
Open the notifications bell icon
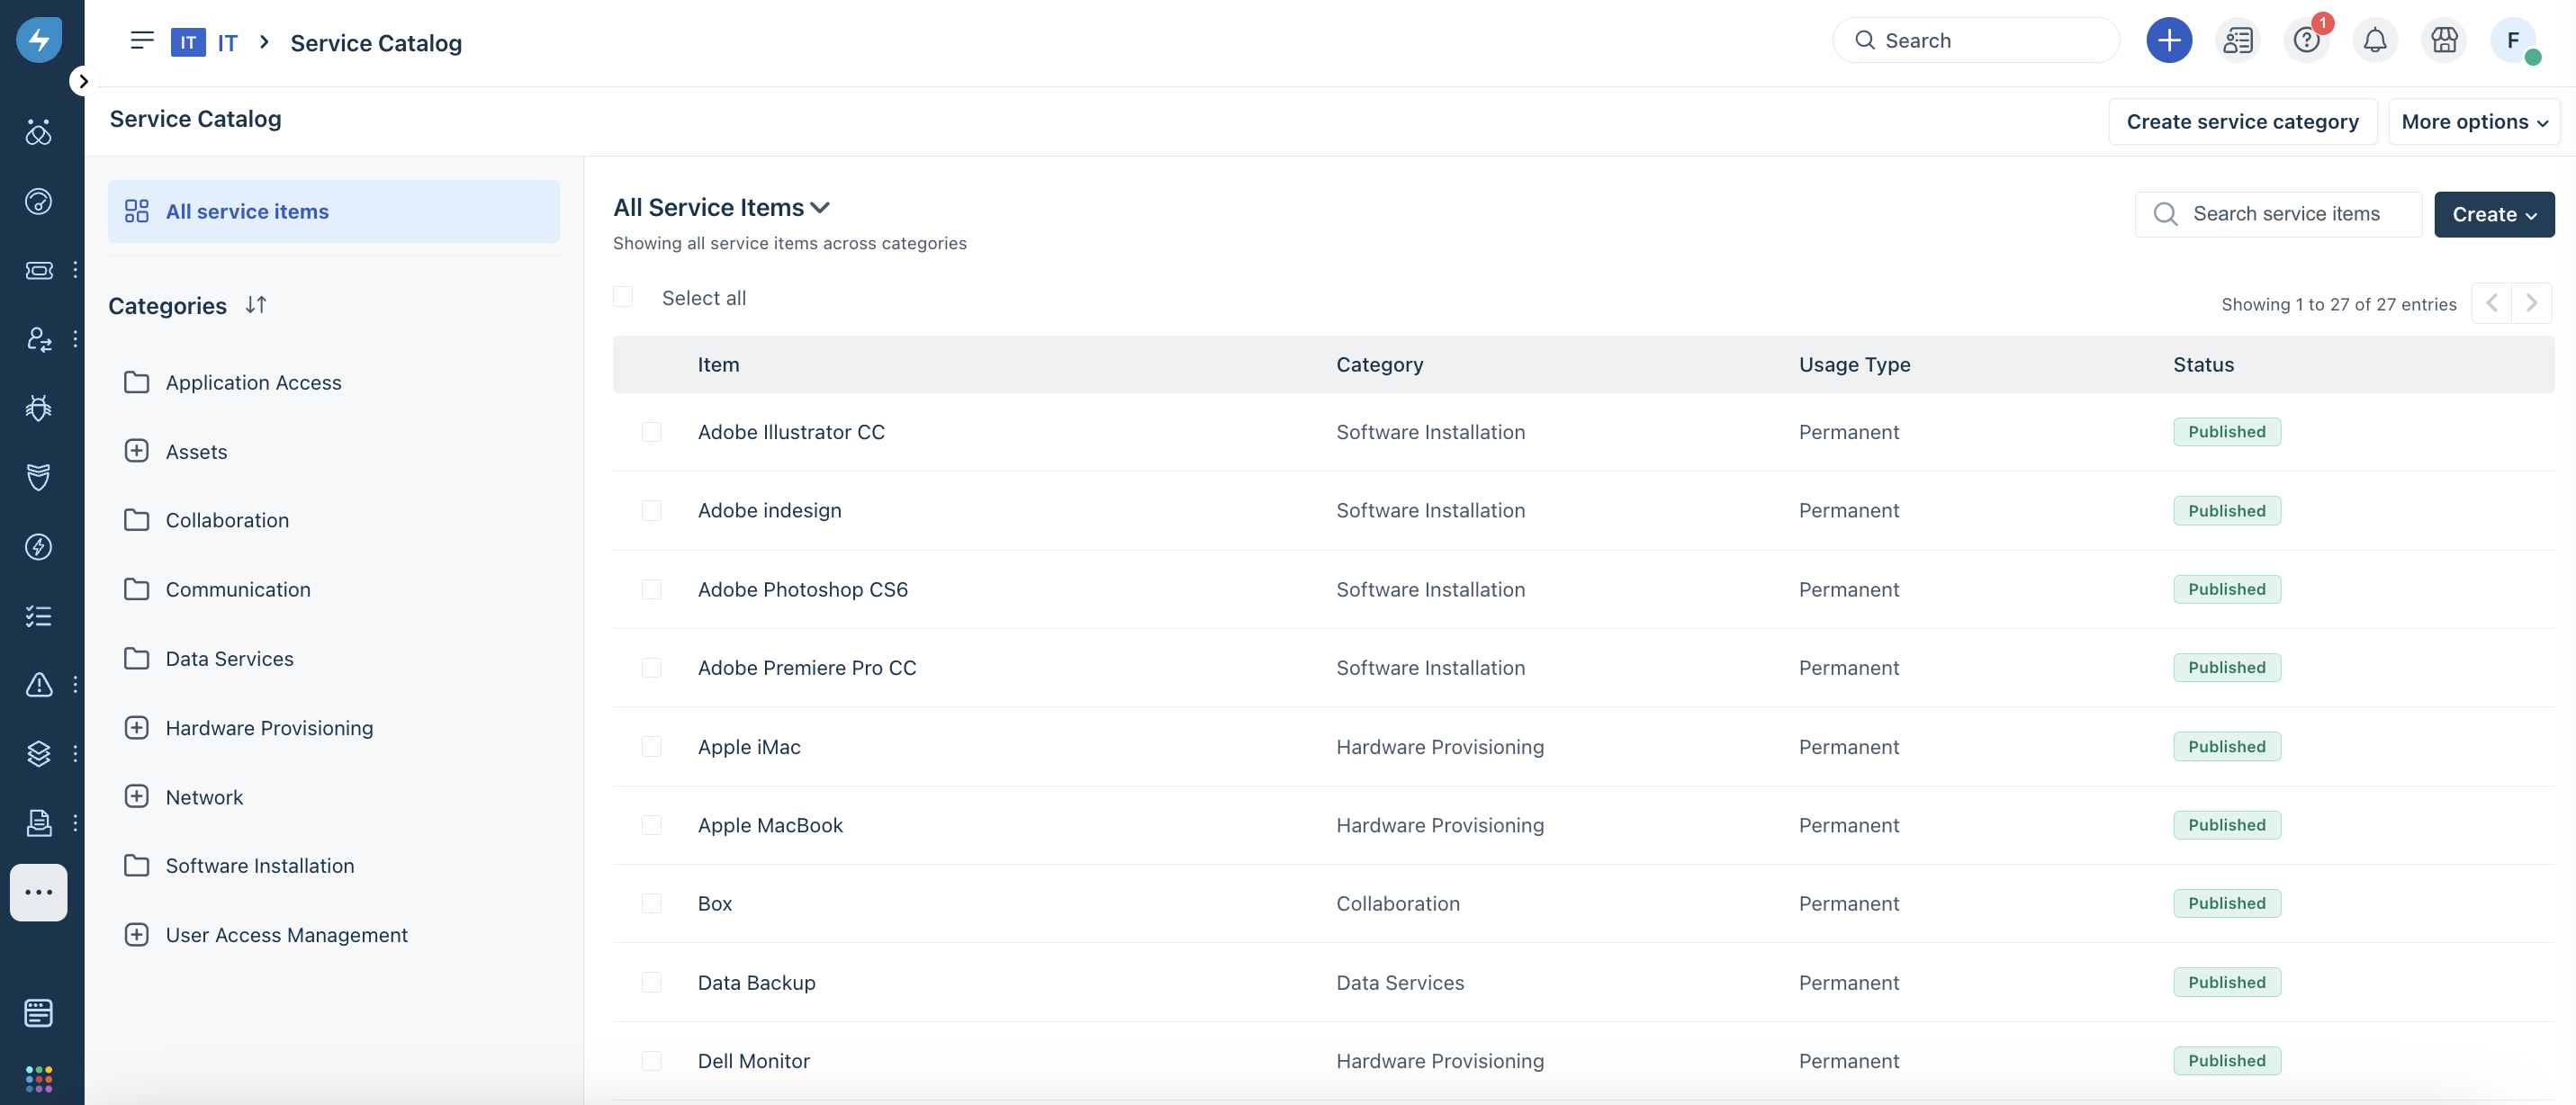pos(2374,41)
